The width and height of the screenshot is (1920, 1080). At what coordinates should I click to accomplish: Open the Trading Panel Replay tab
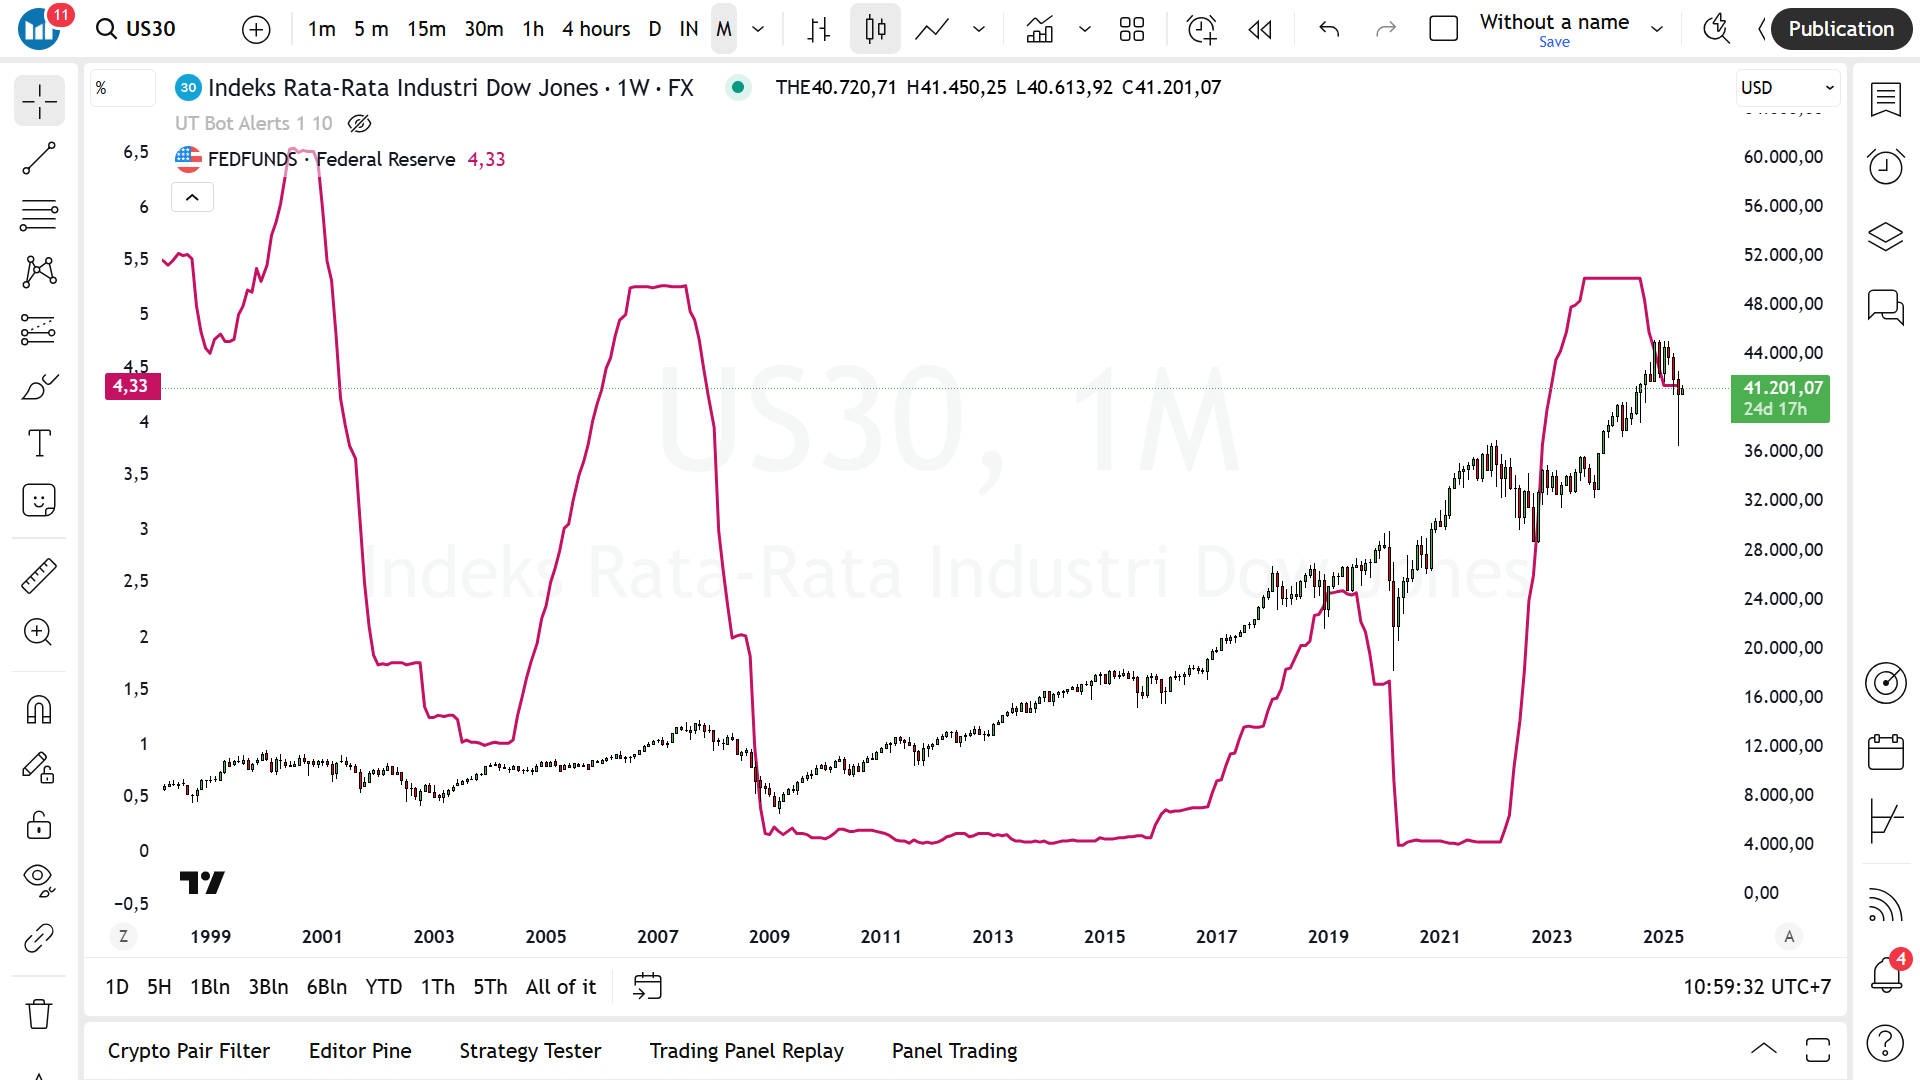[x=746, y=1050]
